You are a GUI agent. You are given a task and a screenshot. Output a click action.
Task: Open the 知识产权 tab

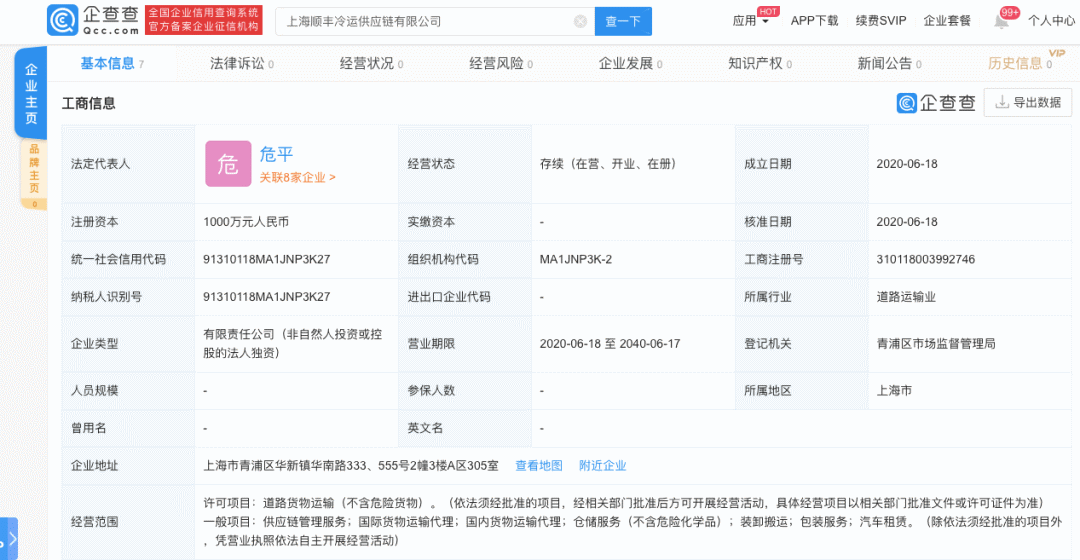760,63
